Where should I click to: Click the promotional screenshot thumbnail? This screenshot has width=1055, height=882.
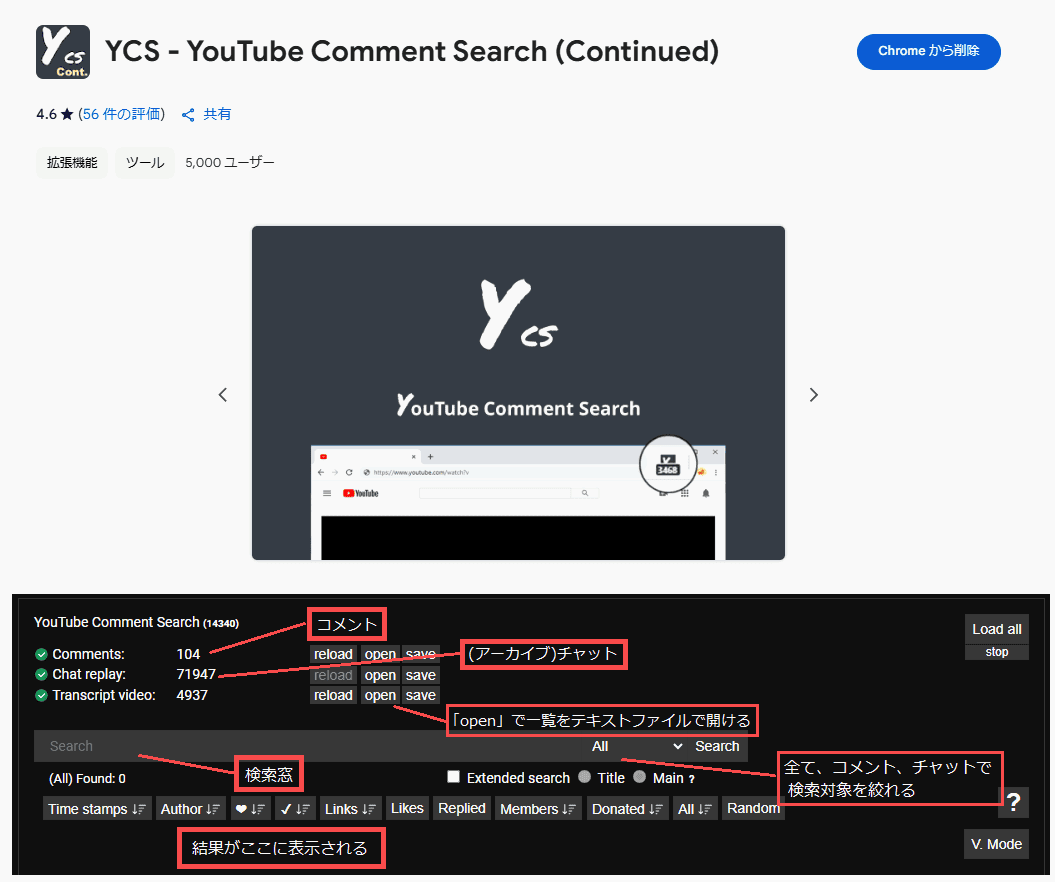tap(518, 393)
